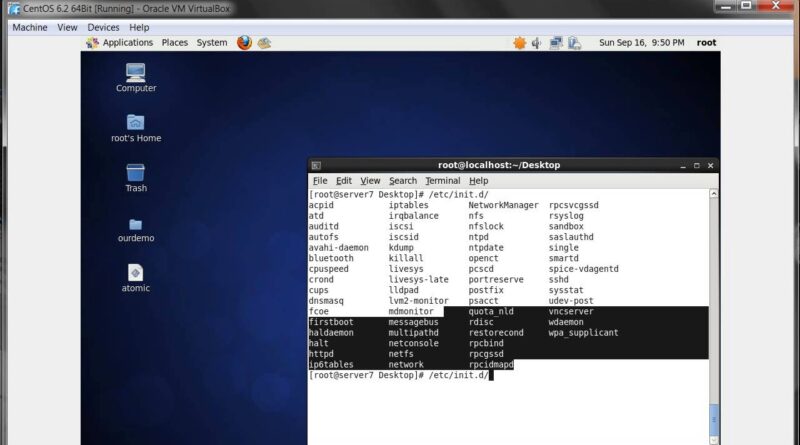The width and height of the screenshot is (800, 445).
Task: Click the terminal scrollbar down arrow
Action: [714, 440]
